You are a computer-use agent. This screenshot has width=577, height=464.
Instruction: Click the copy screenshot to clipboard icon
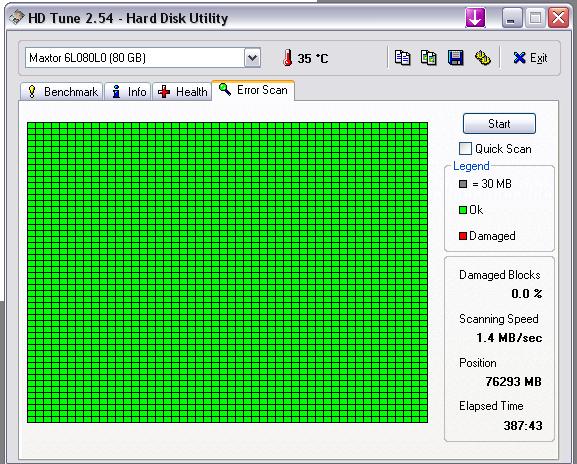click(x=429, y=58)
